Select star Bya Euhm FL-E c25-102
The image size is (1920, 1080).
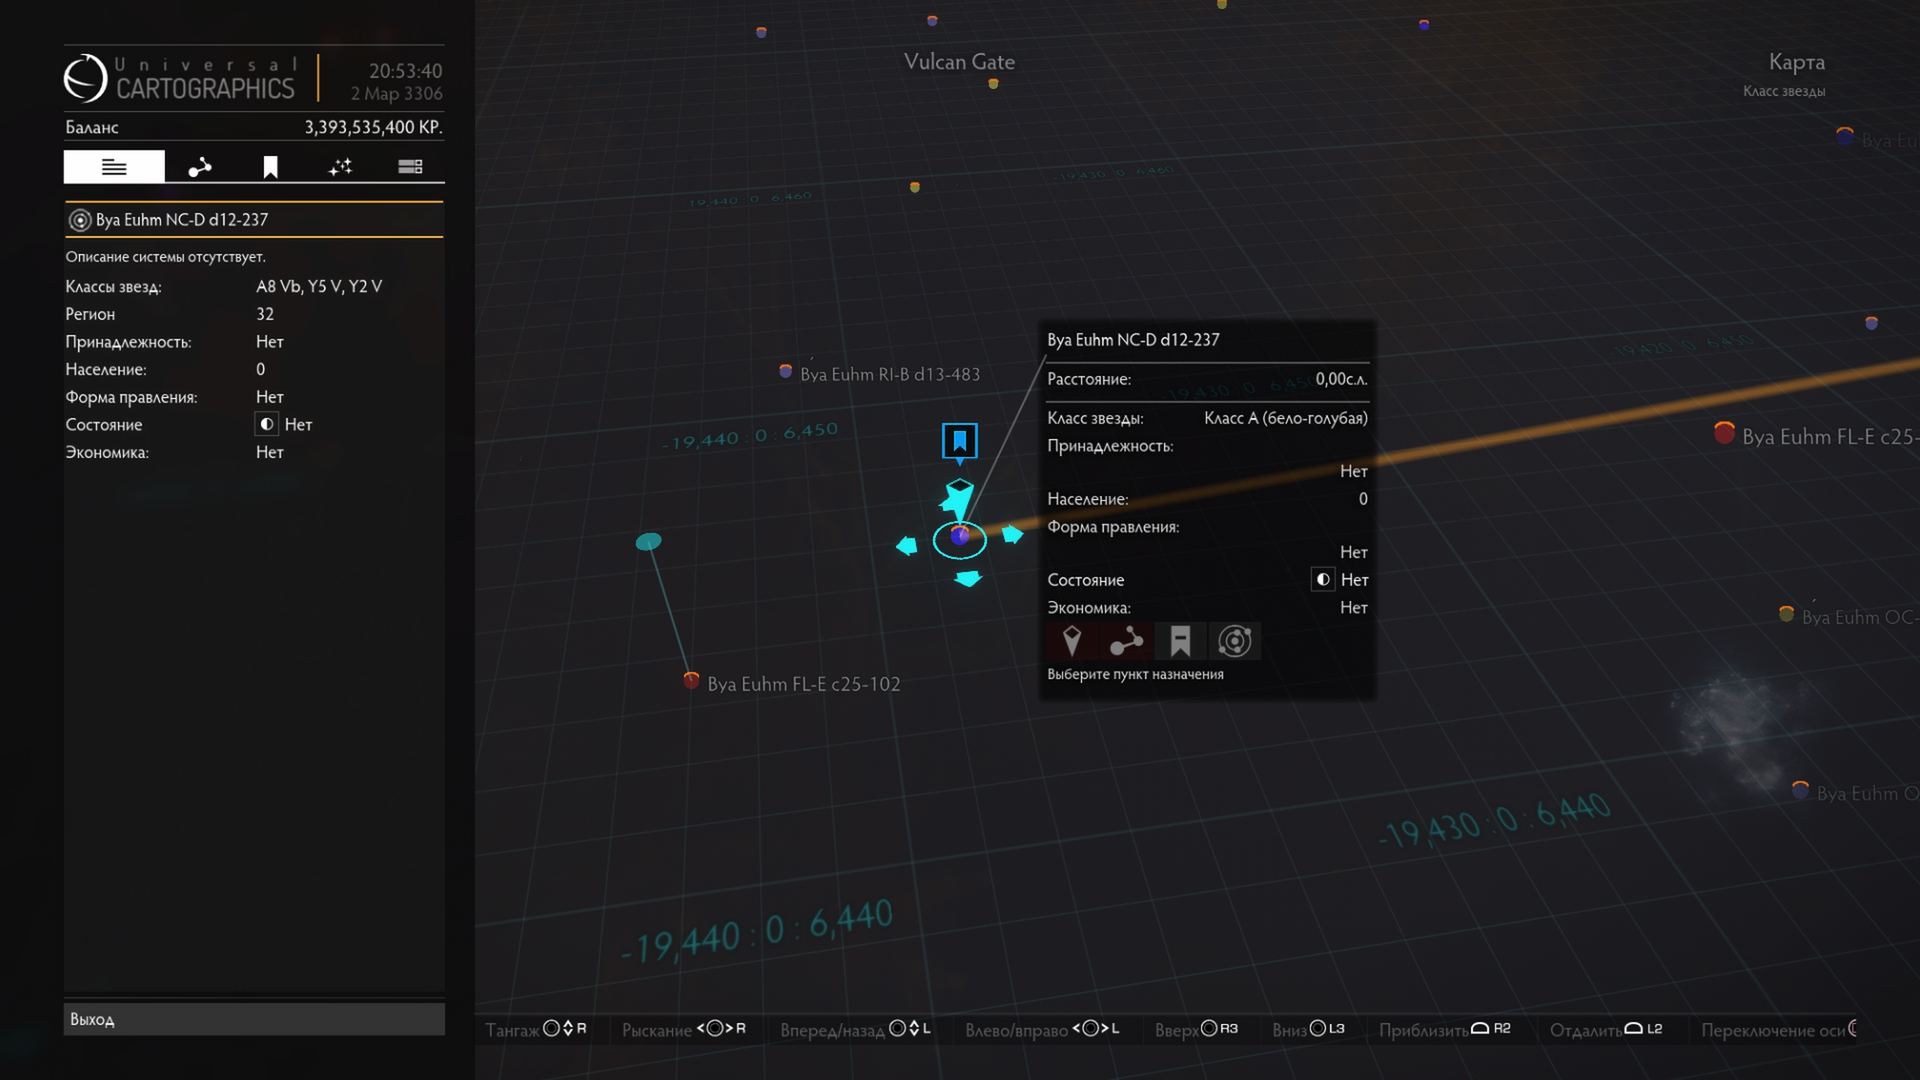click(691, 681)
